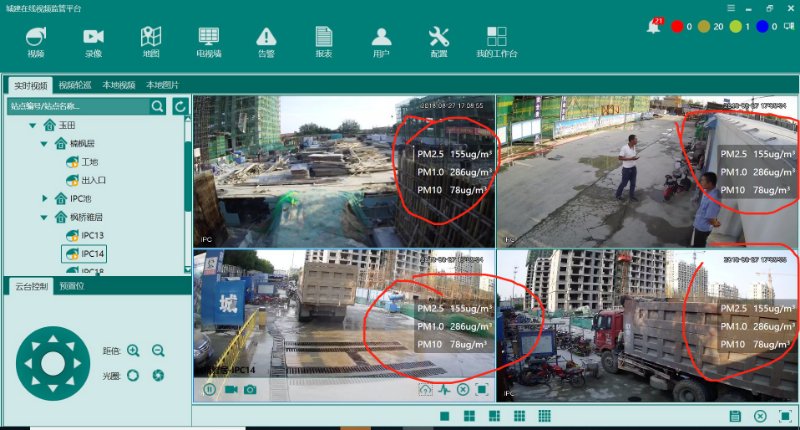This screenshot has height=430, width=800.
Task: Maximize the IPC14 video pane
Action: pos(482,390)
